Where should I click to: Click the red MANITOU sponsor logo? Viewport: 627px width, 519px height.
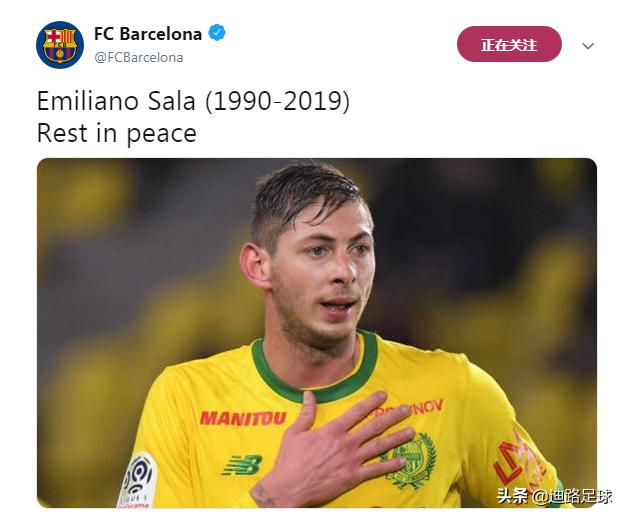click(243, 418)
